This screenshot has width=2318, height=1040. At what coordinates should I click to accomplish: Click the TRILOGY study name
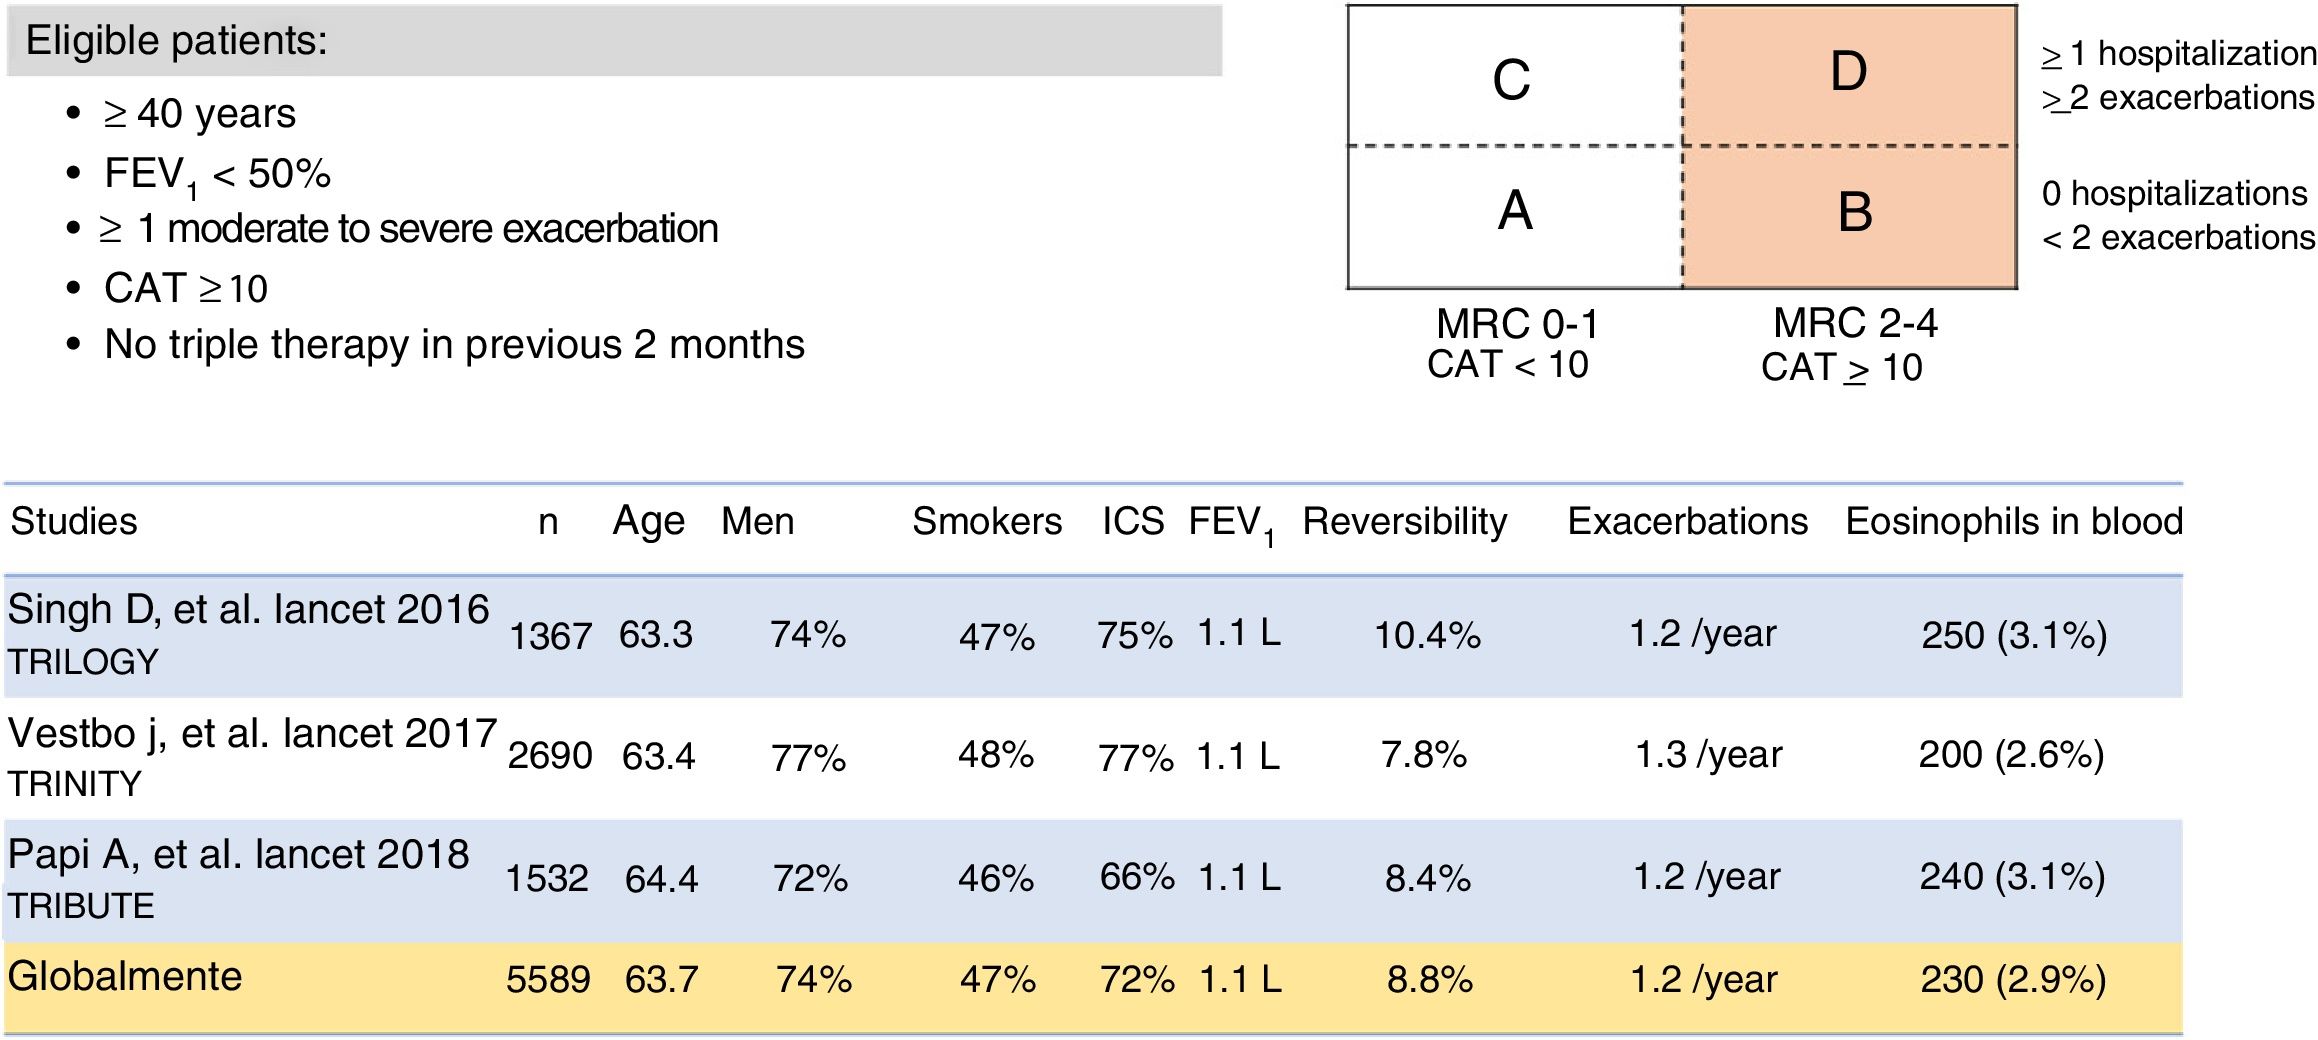(83, 662)
